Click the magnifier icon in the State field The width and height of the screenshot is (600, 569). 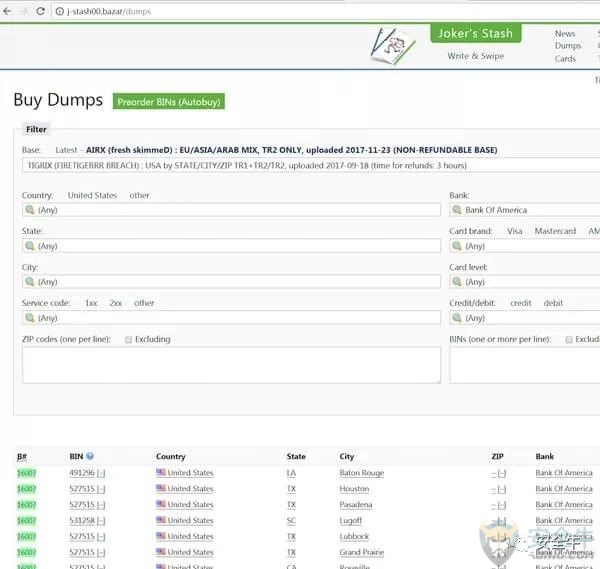coord(29,246)
